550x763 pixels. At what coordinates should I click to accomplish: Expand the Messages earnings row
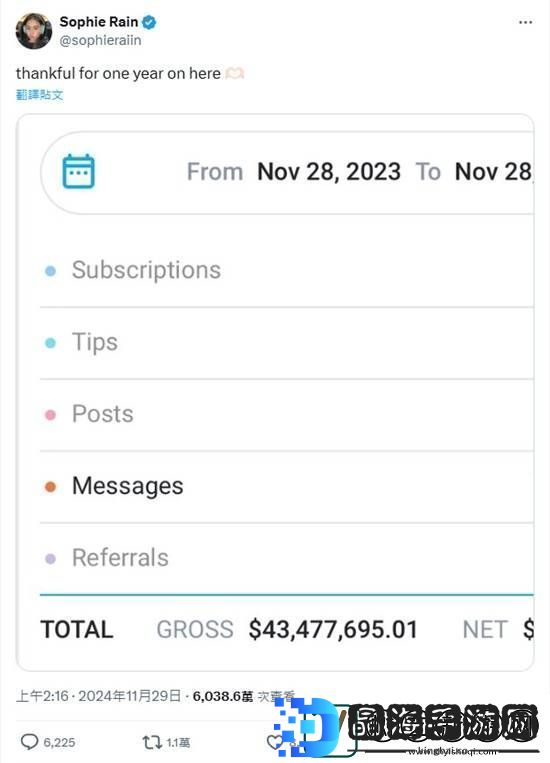click(x=287, y=486)
